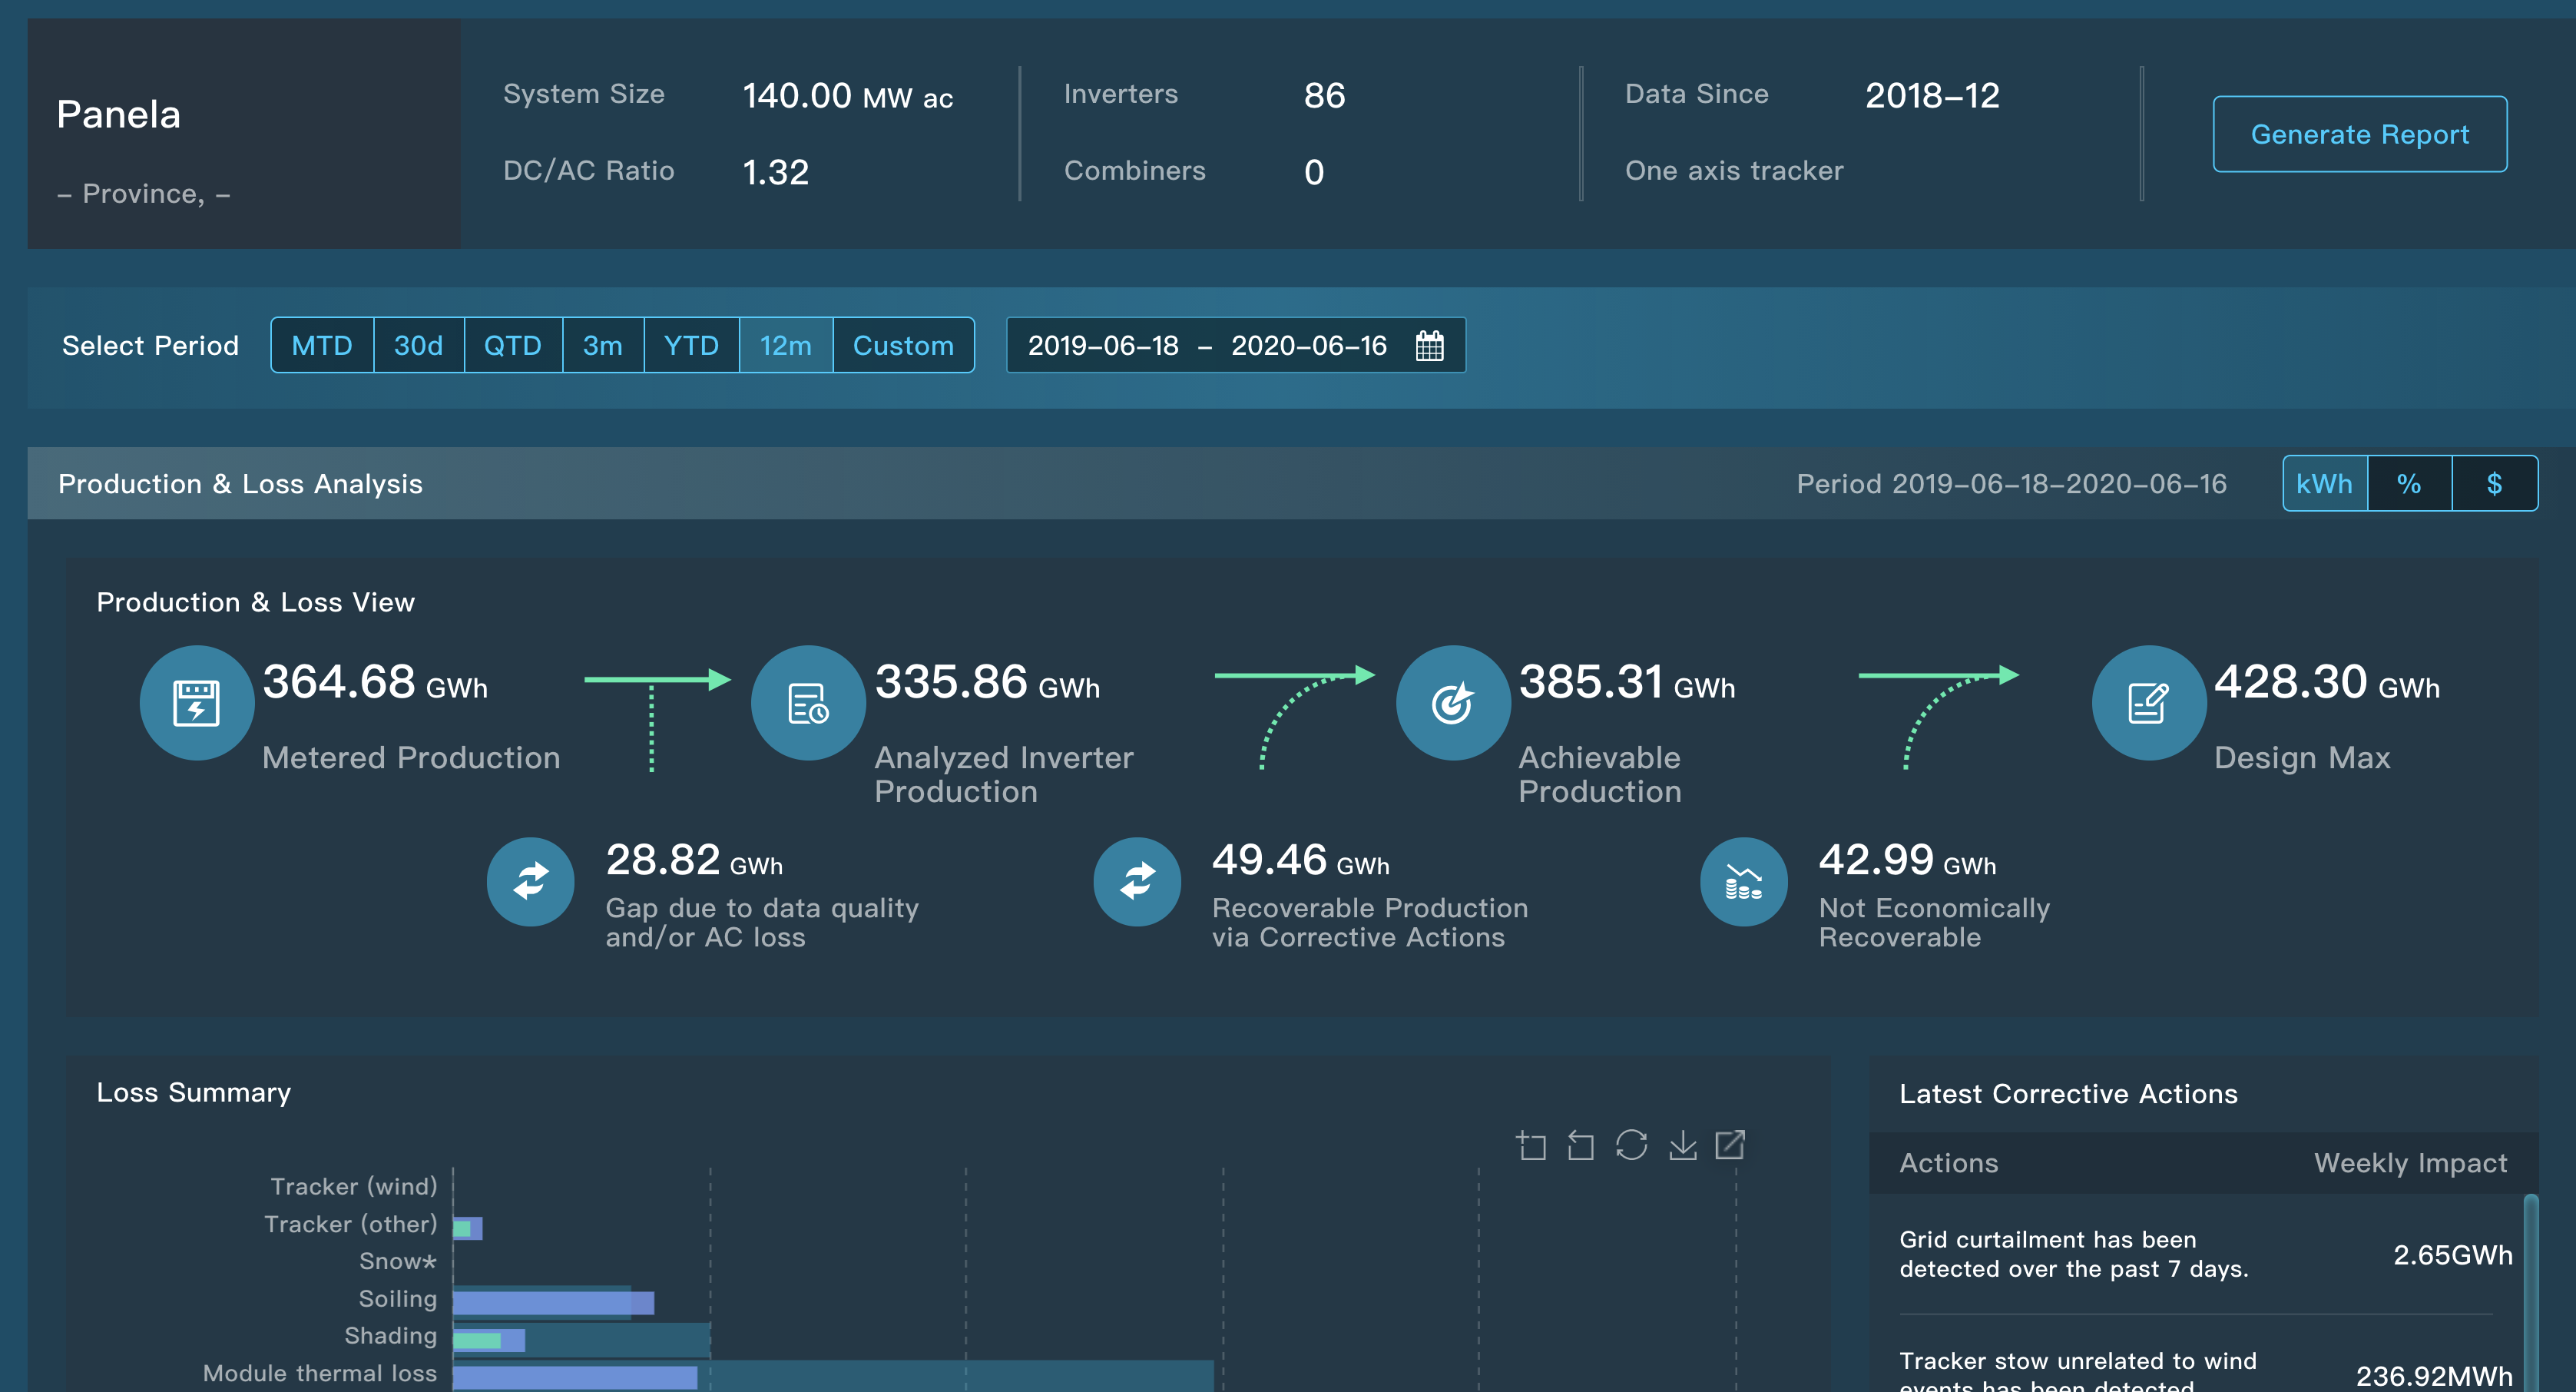The image size is (2576, 1392).
Task: Click the Achievable Production target icon
Action: (x=1453, y=703)
